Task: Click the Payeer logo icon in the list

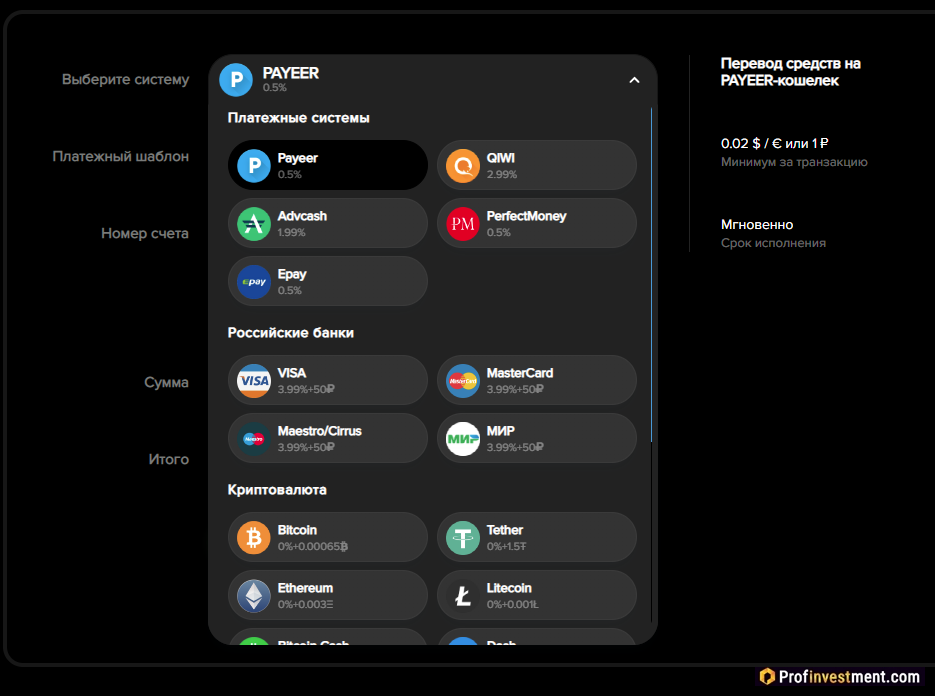Action: pyautogui.click(x=254, y=165)
